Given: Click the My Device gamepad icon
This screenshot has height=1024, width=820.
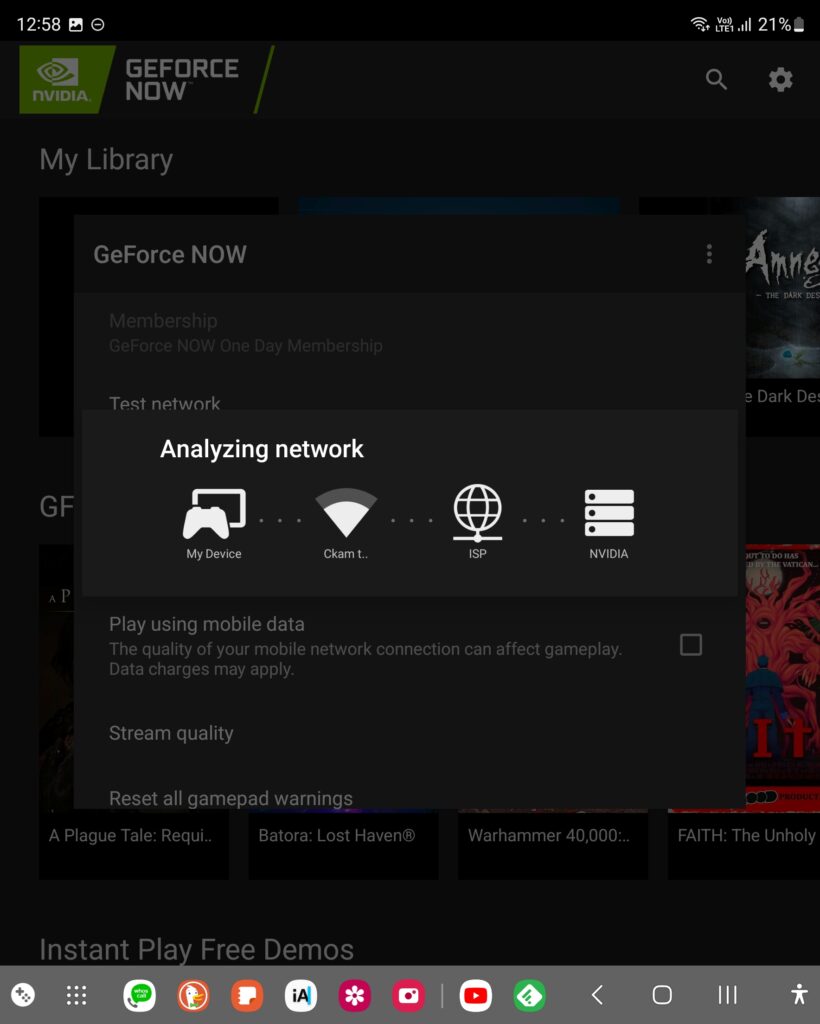Looking at the screenshot, I should [x=214, y=514].
